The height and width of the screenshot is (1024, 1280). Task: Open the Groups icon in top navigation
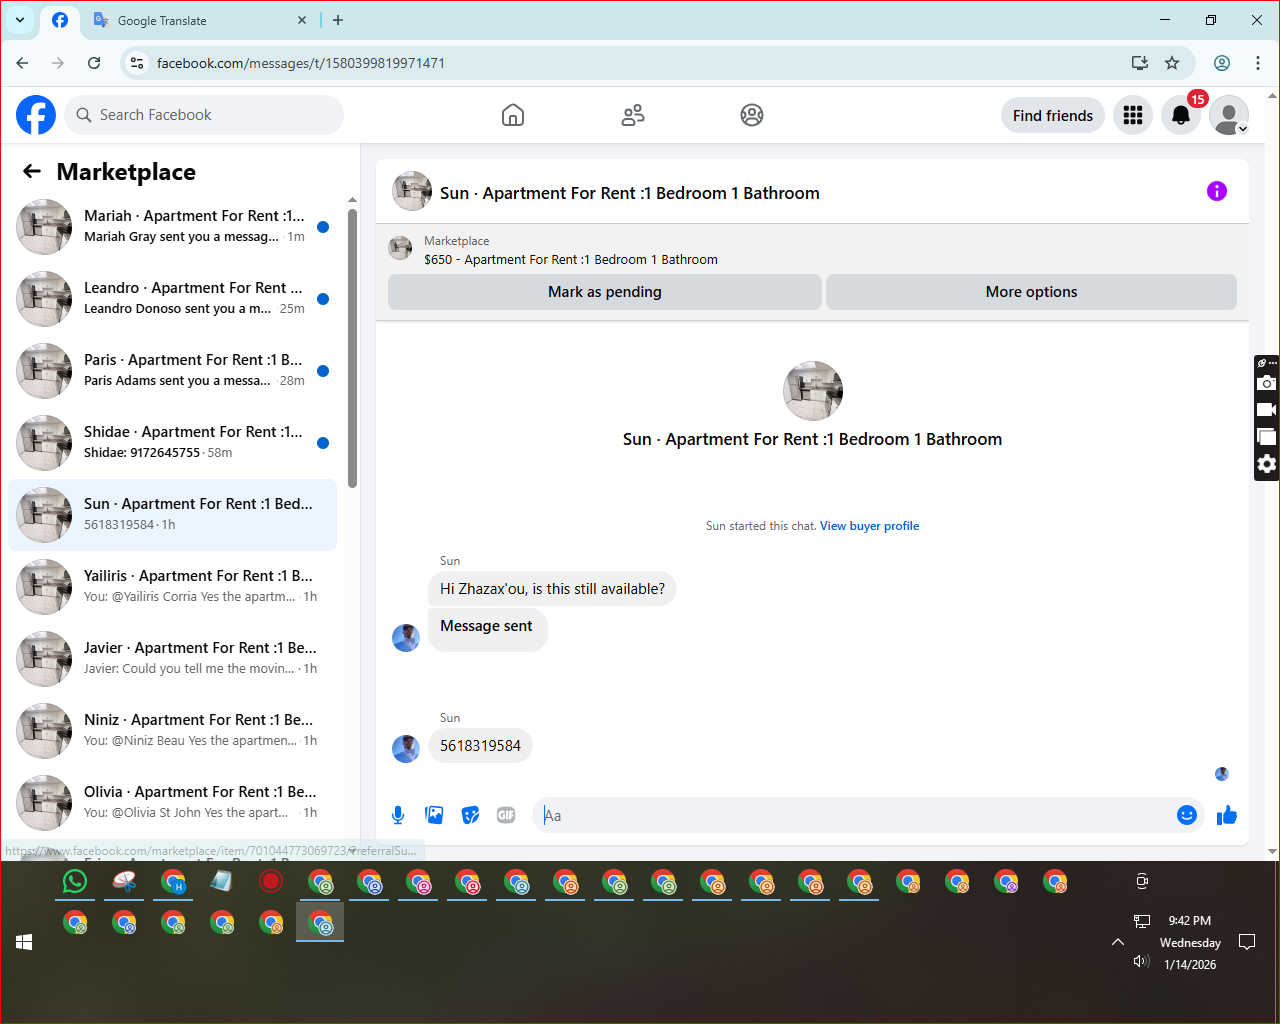(x=752, y=115)
